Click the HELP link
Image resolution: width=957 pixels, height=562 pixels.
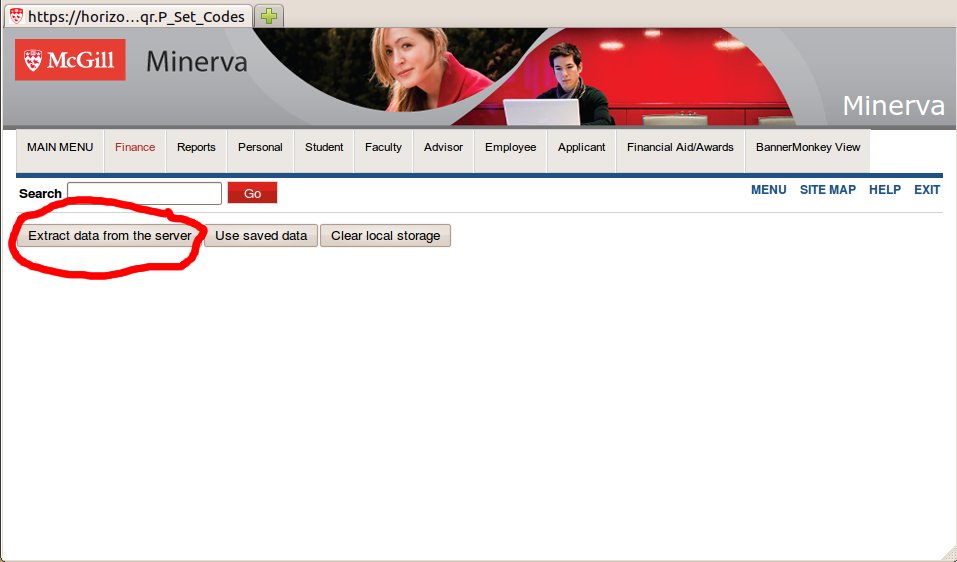click(x=885, y=190)
